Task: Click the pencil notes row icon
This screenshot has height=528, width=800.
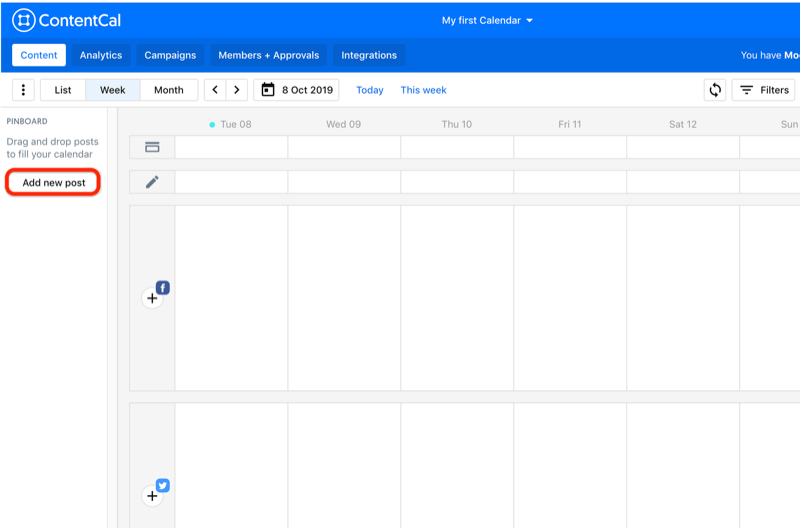Action: 152,182
